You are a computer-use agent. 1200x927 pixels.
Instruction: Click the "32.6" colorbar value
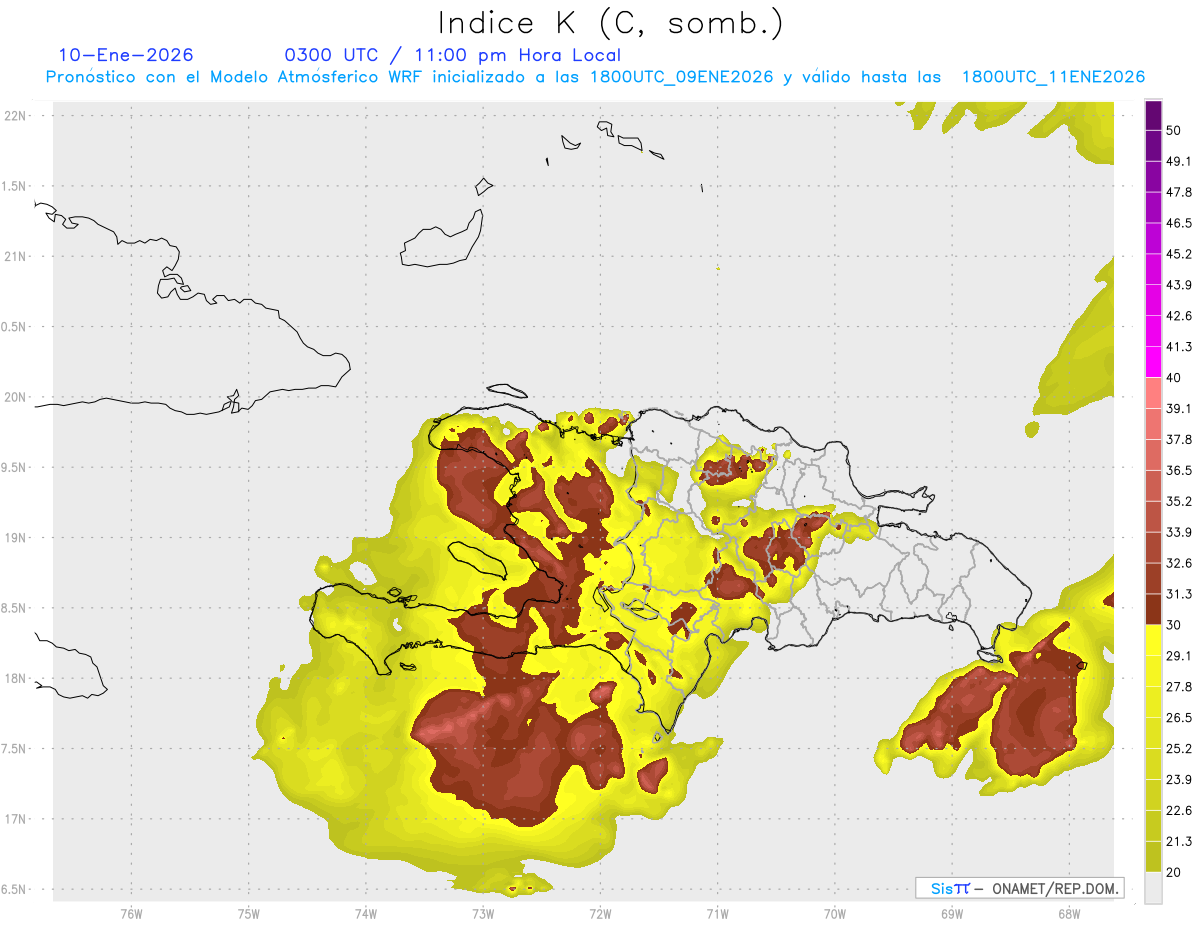tap(1179, 563)
